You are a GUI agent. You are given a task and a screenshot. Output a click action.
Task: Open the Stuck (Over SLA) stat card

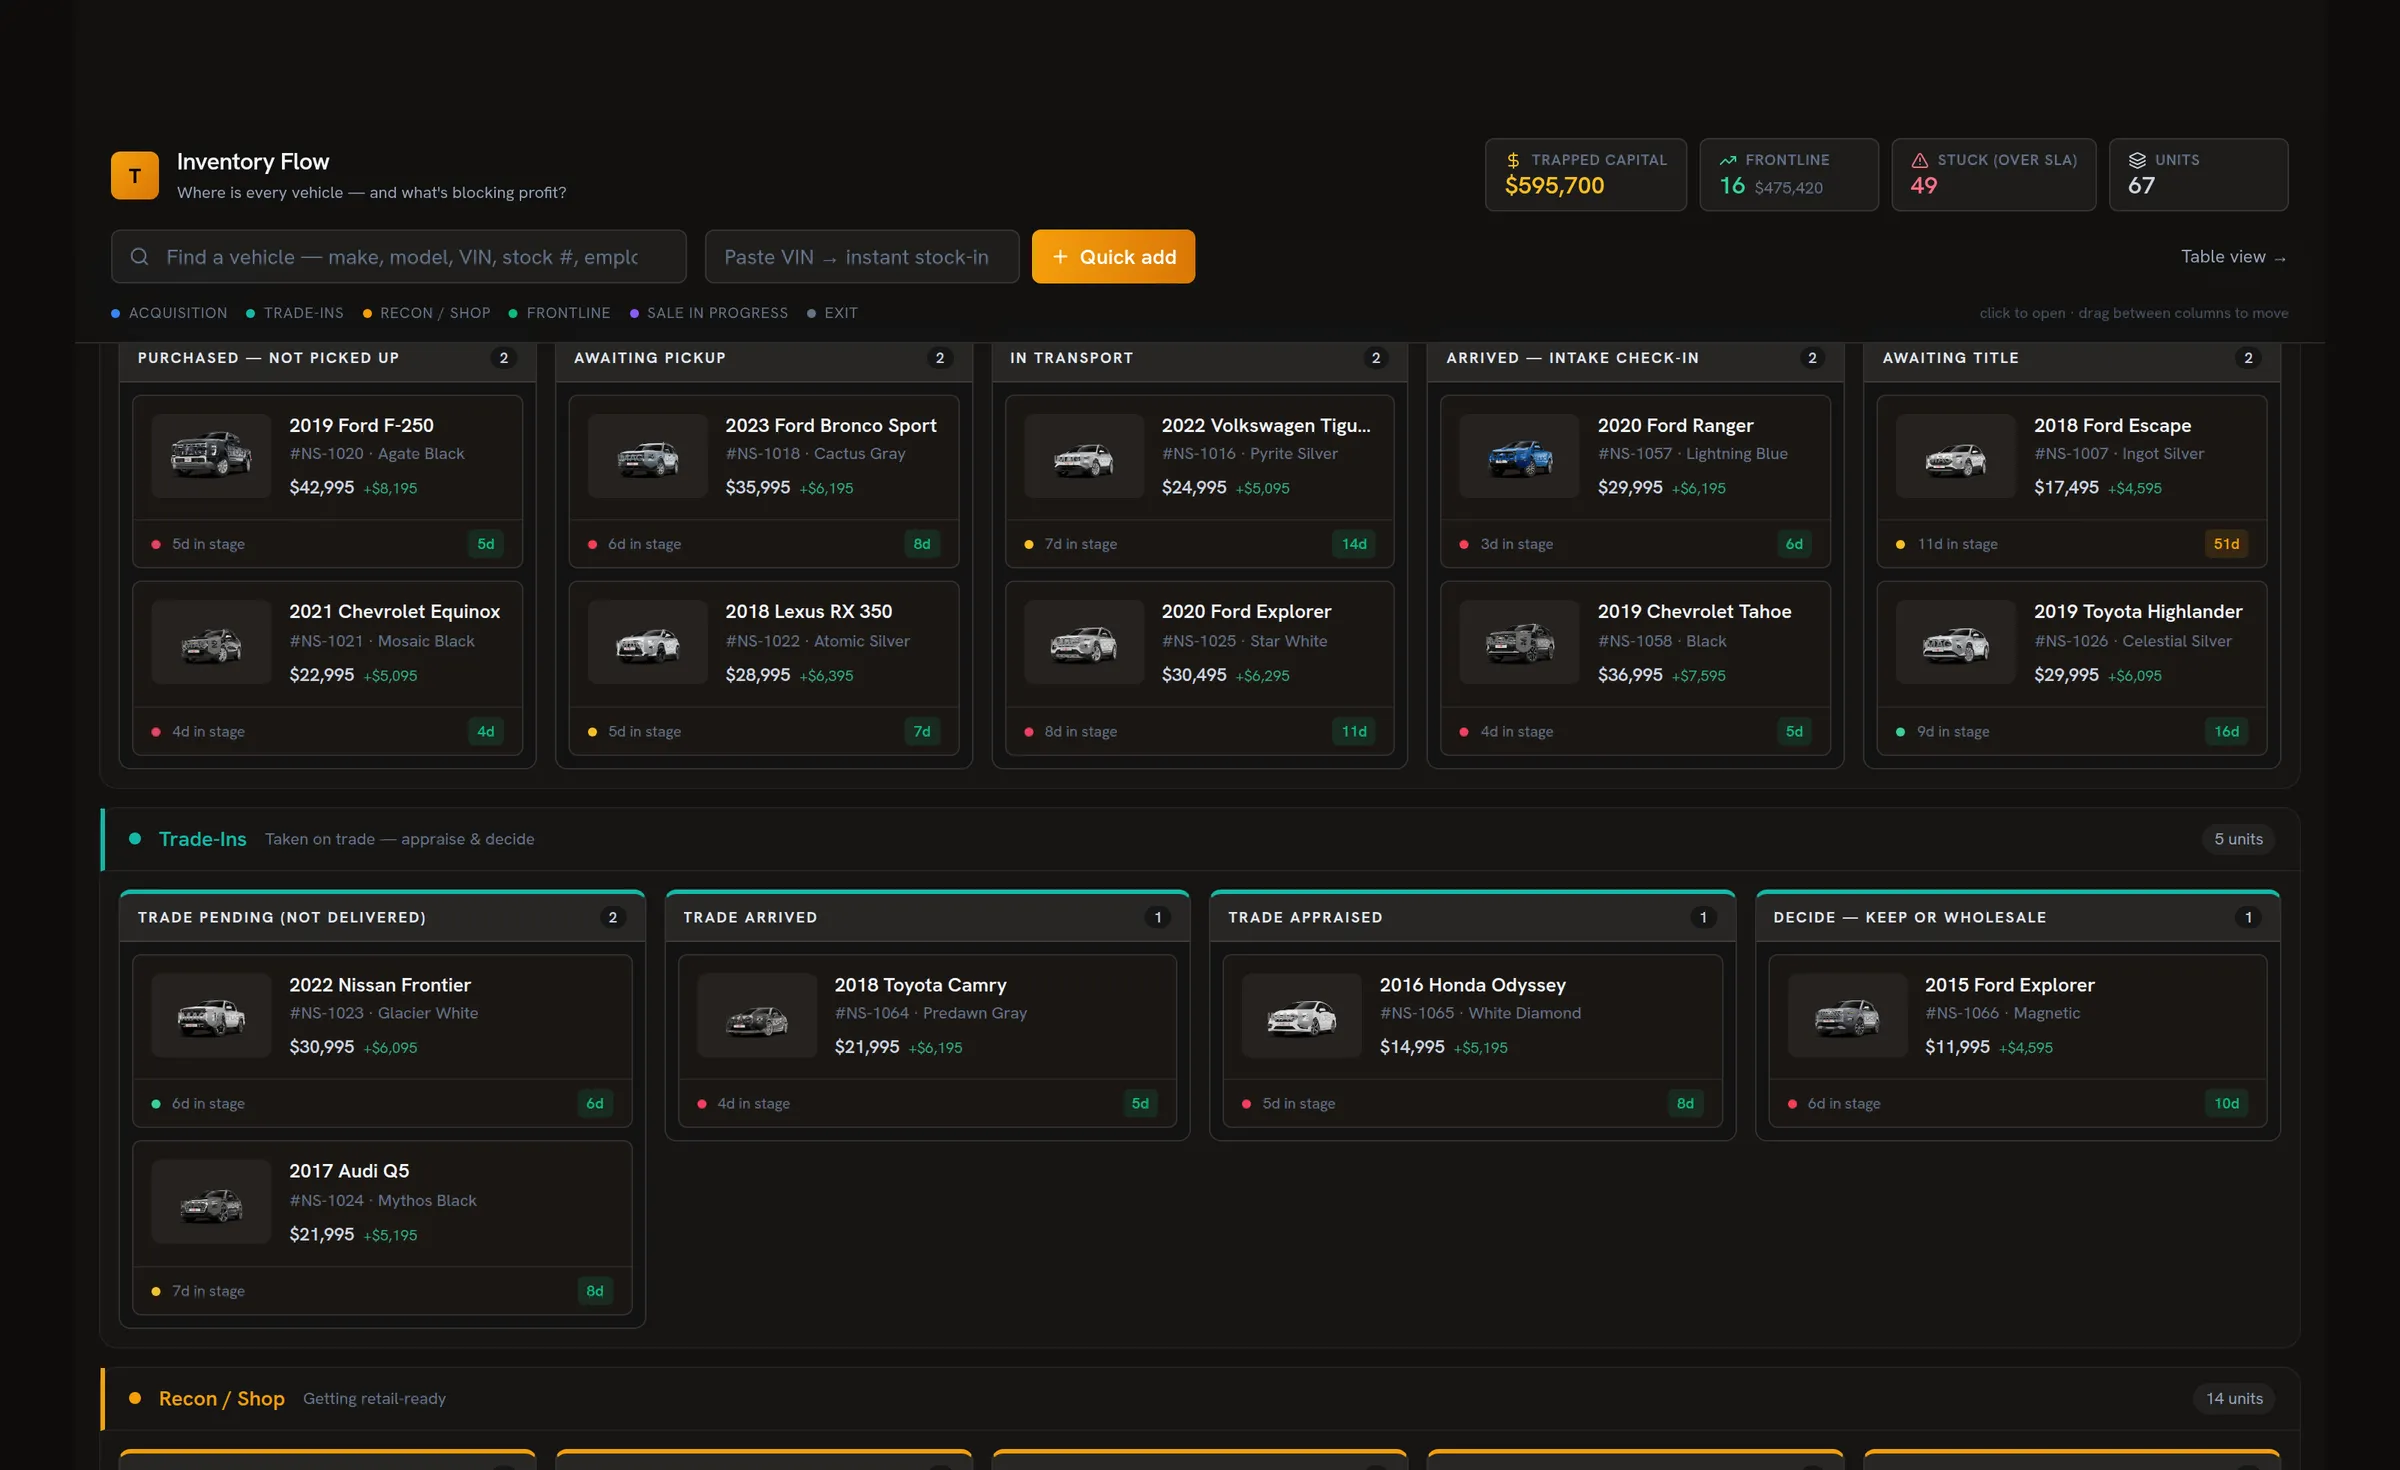[1994, 175]
